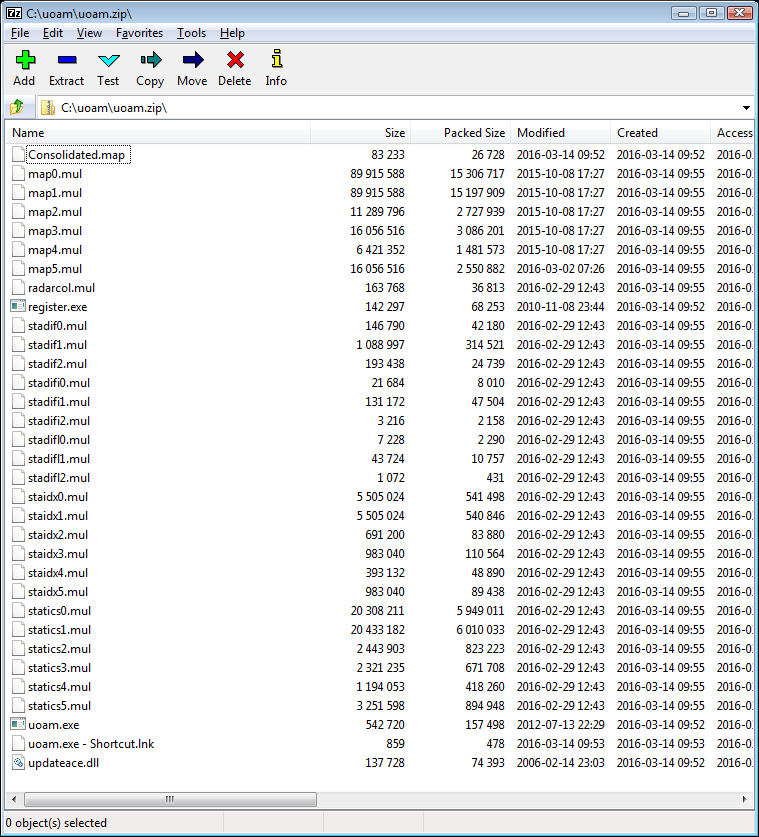Image resolution: width=759 pixels, height=837 pixels.
Task: Open the File menu
Action: point(20,33)
